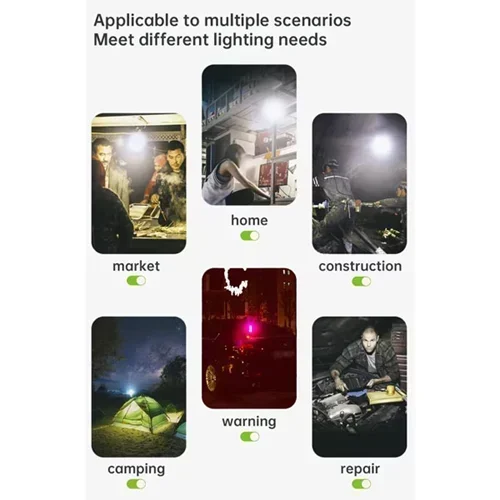Click the Meet different lighting needs text

tap(210, 40)
